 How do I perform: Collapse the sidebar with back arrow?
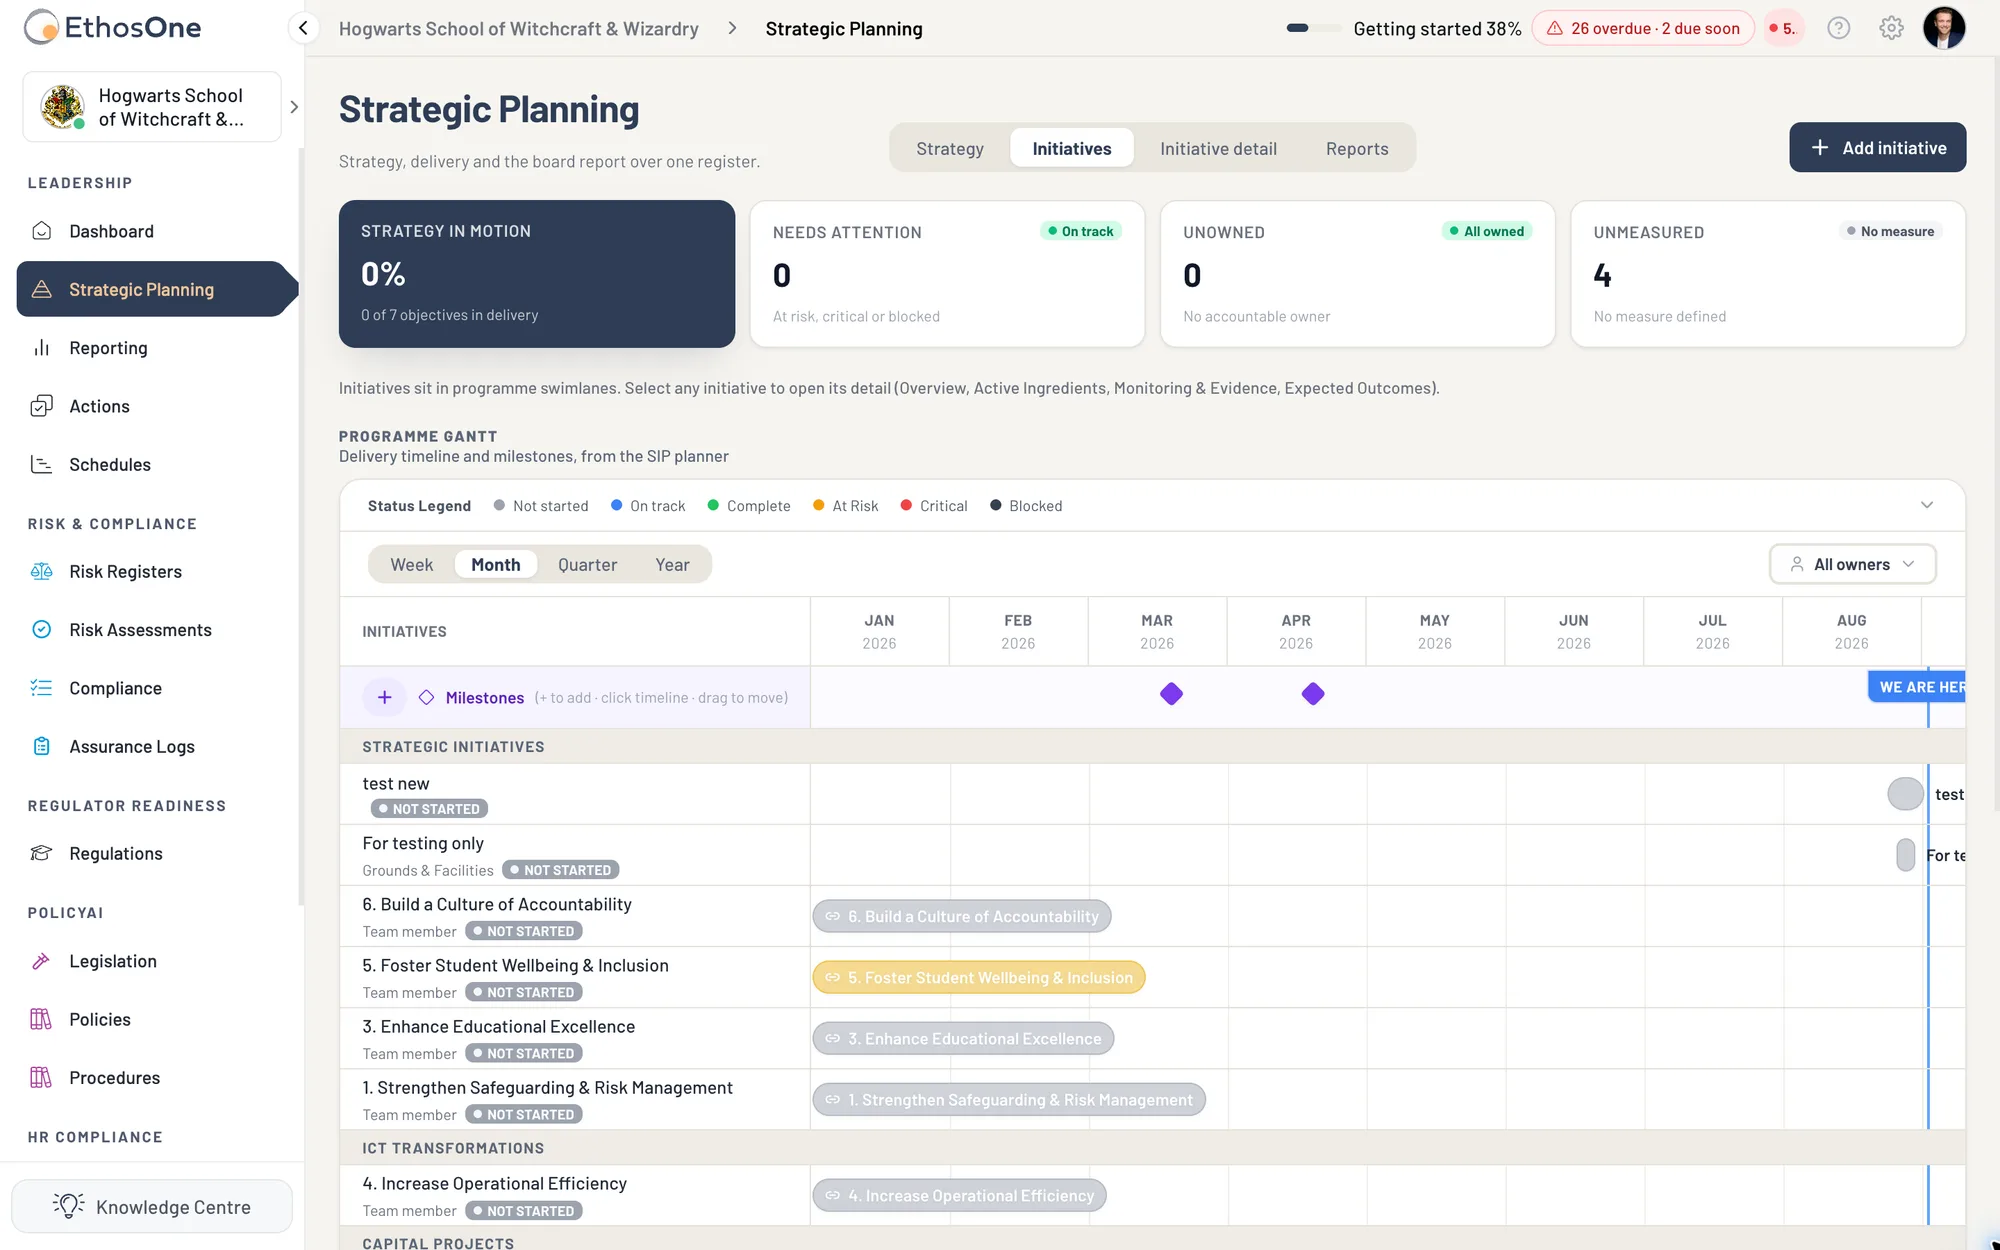303,28
